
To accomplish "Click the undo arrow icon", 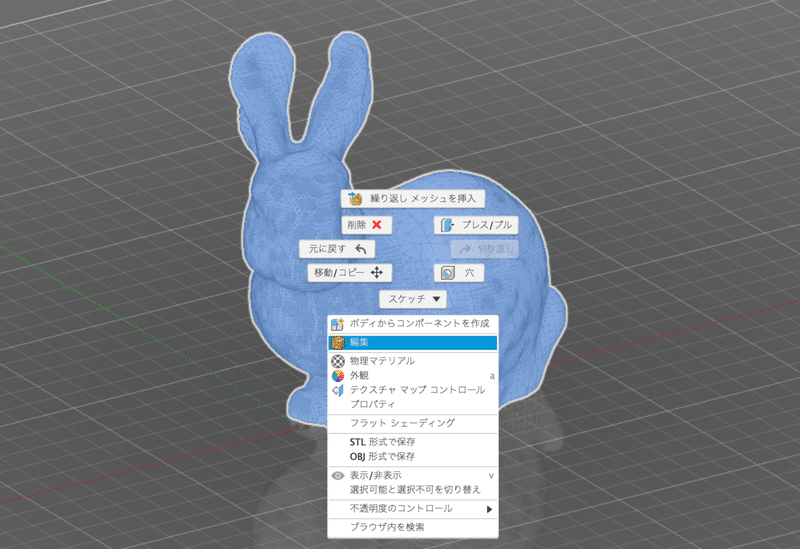I will (x=361, y=249).
